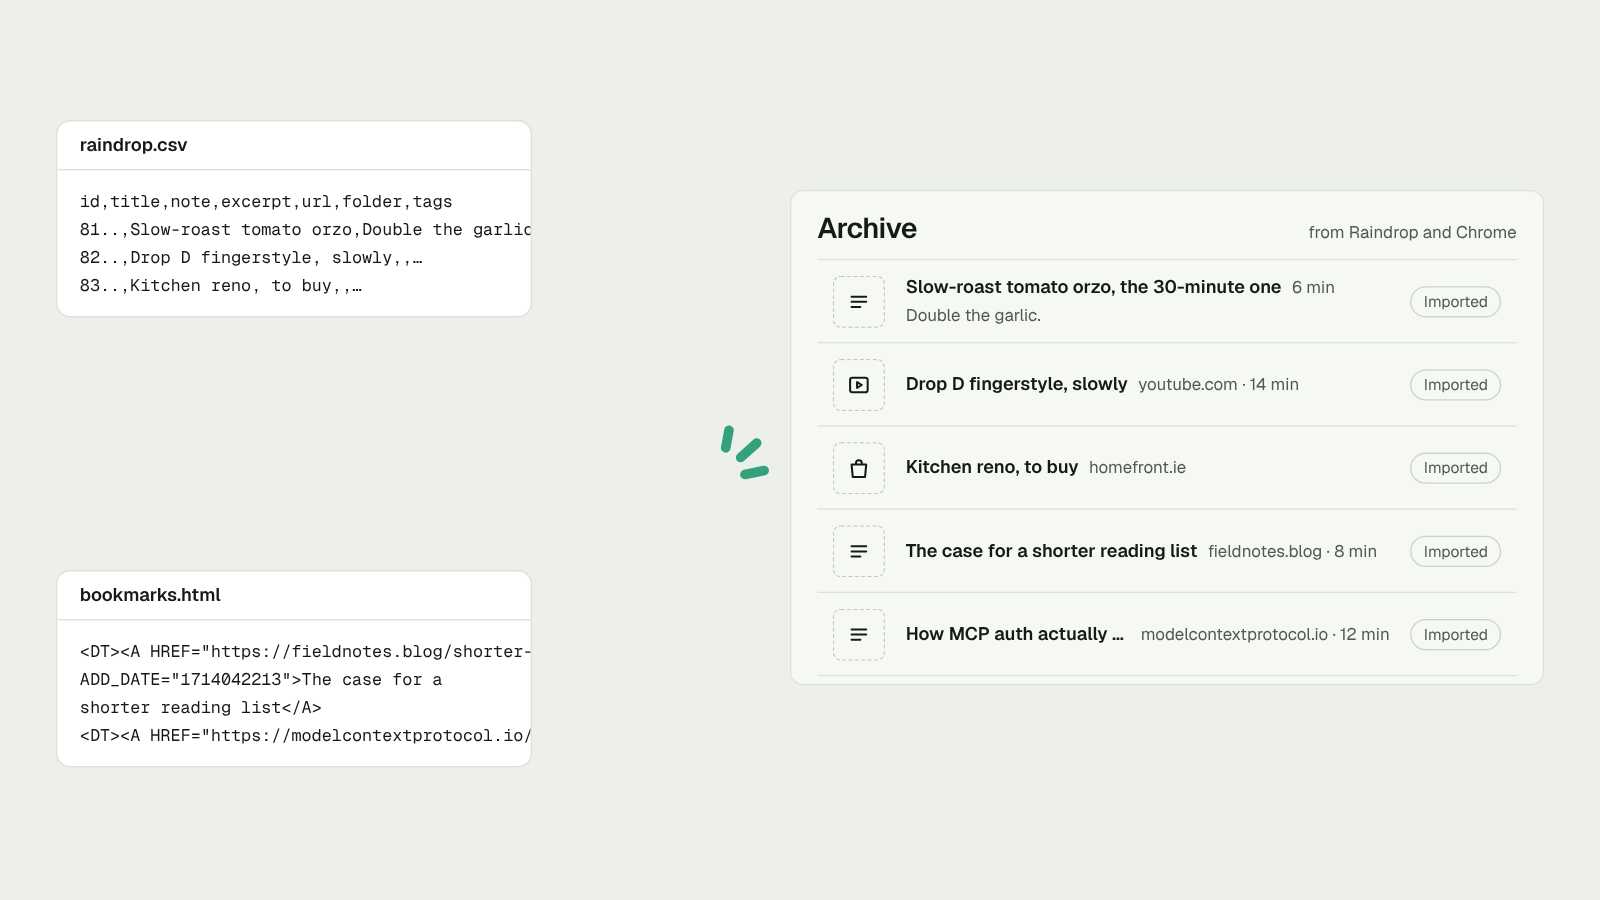
Task: Open the 'How MCP auth actually …' title
Action: pos(1015,634)
